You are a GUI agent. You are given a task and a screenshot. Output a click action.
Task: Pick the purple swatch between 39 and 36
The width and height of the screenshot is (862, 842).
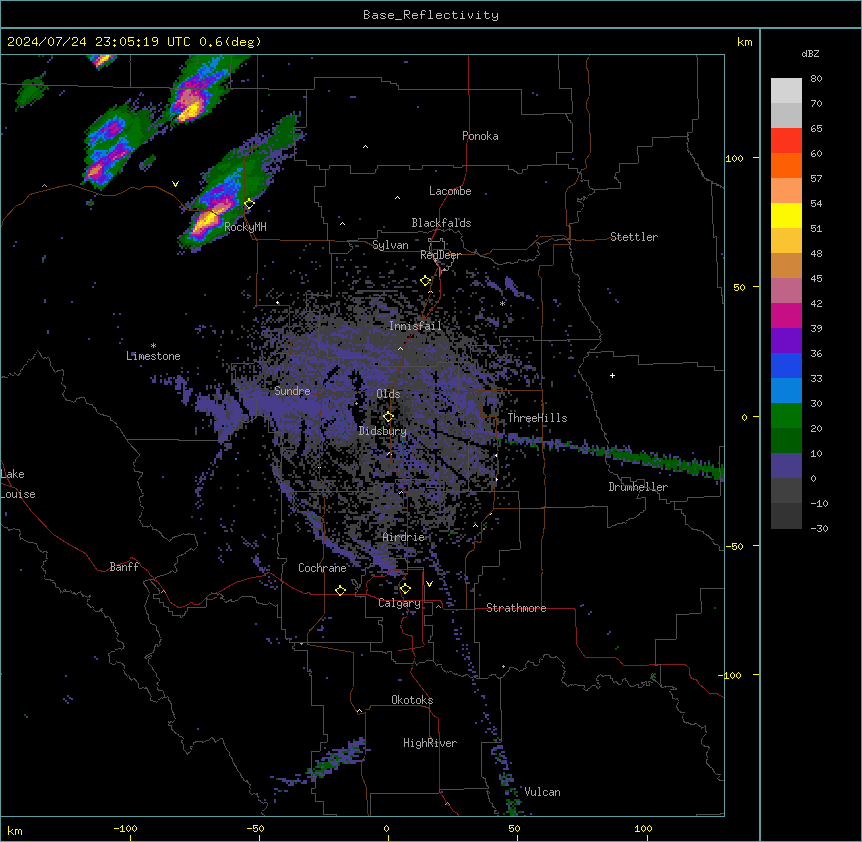pyautogui.click(x=786, y=341)
